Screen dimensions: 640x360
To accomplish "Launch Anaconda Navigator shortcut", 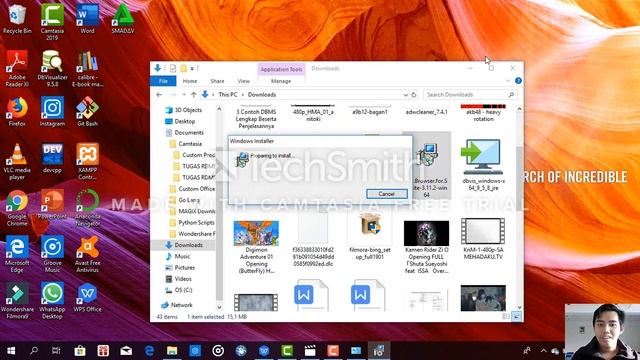I will (x=87, y=208).
